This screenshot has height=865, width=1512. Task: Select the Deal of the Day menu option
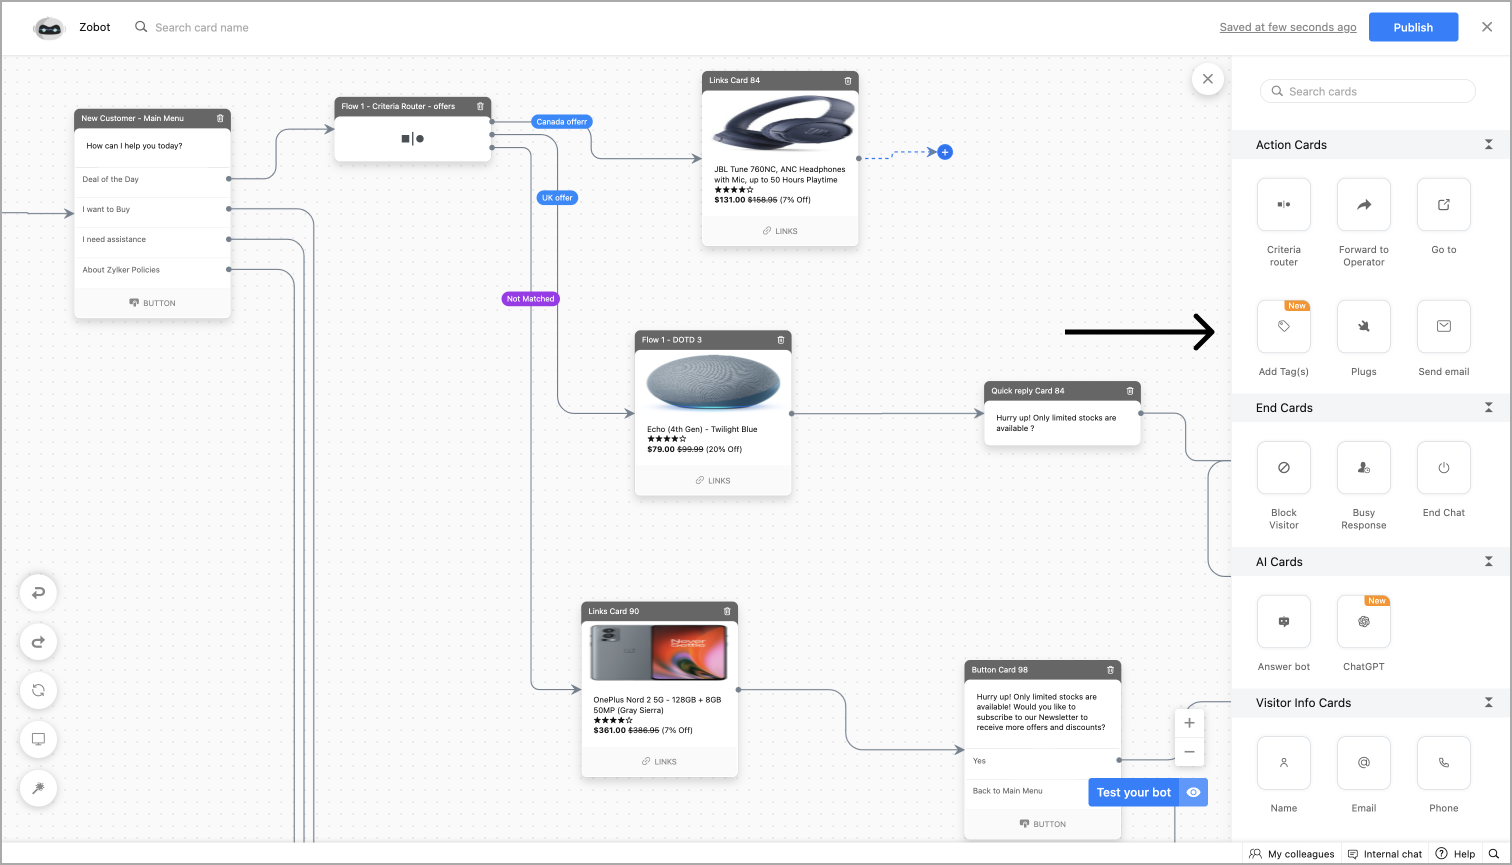[x=152, y=180]
